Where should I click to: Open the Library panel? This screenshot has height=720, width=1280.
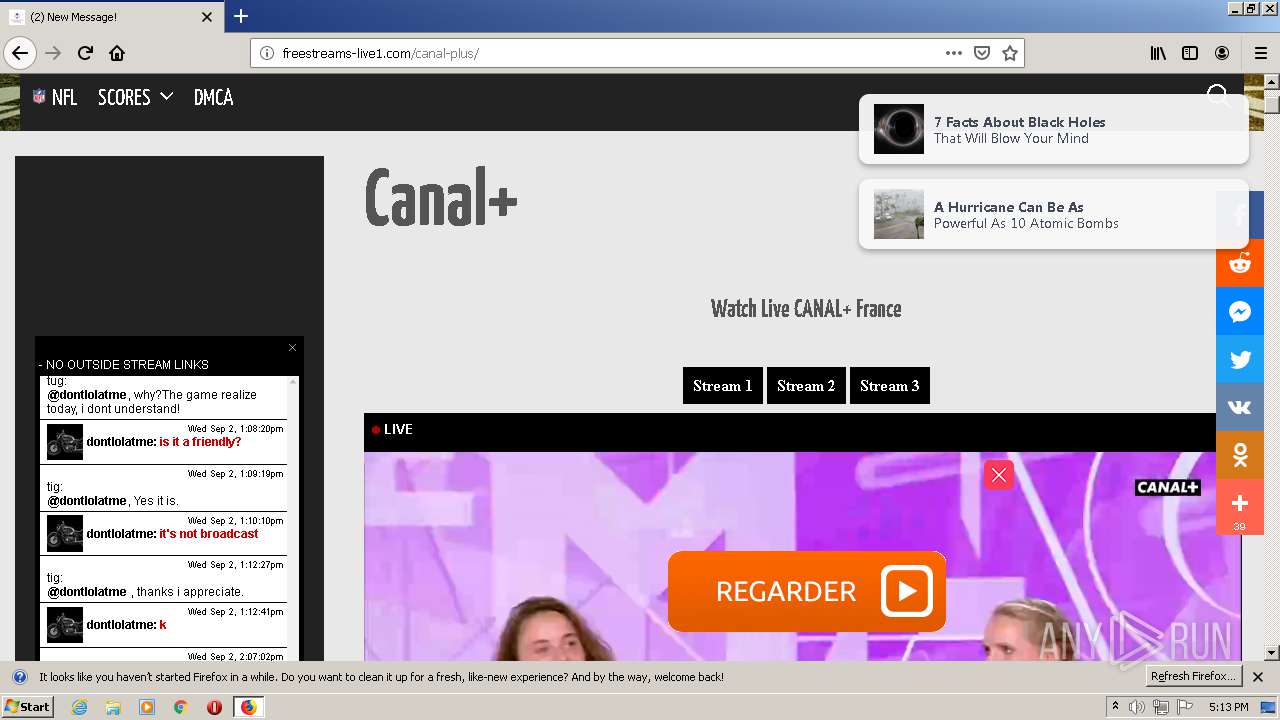1158,53
